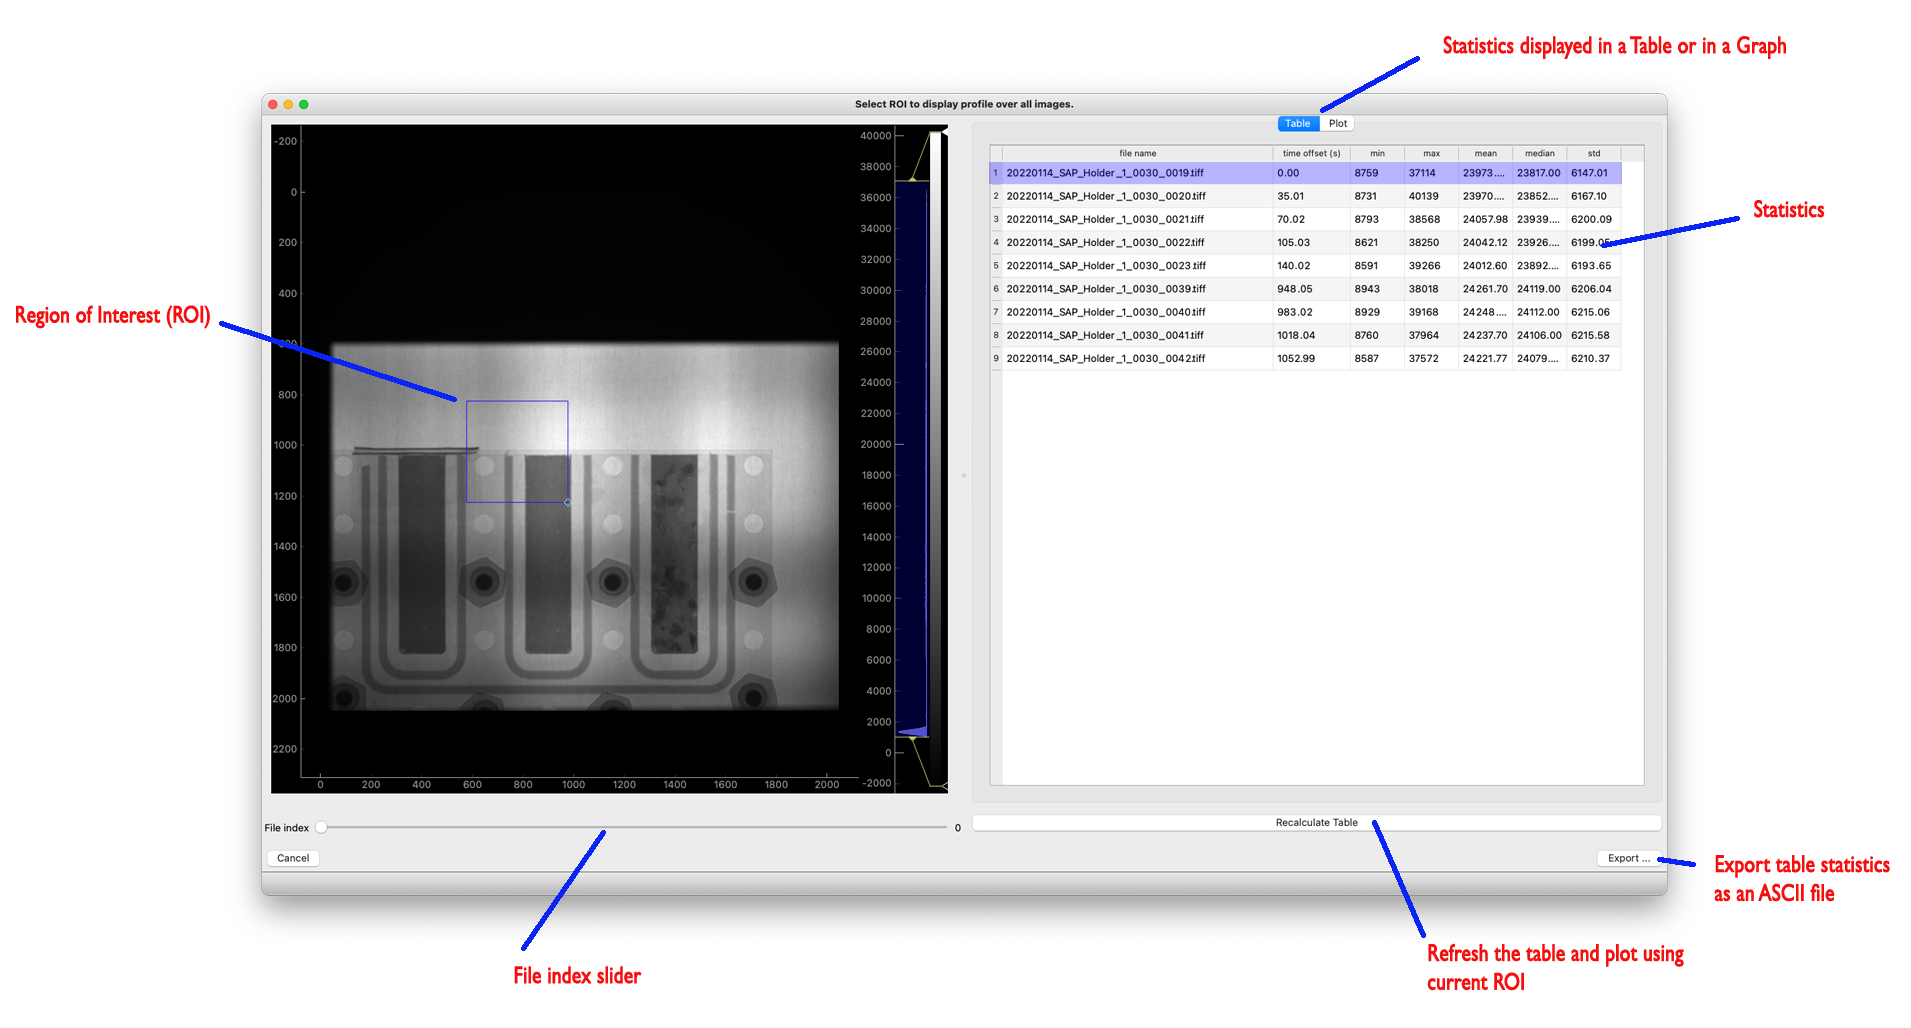Click the file name column header
Screen dimensions: 1911x1028
pos(1137,154)
